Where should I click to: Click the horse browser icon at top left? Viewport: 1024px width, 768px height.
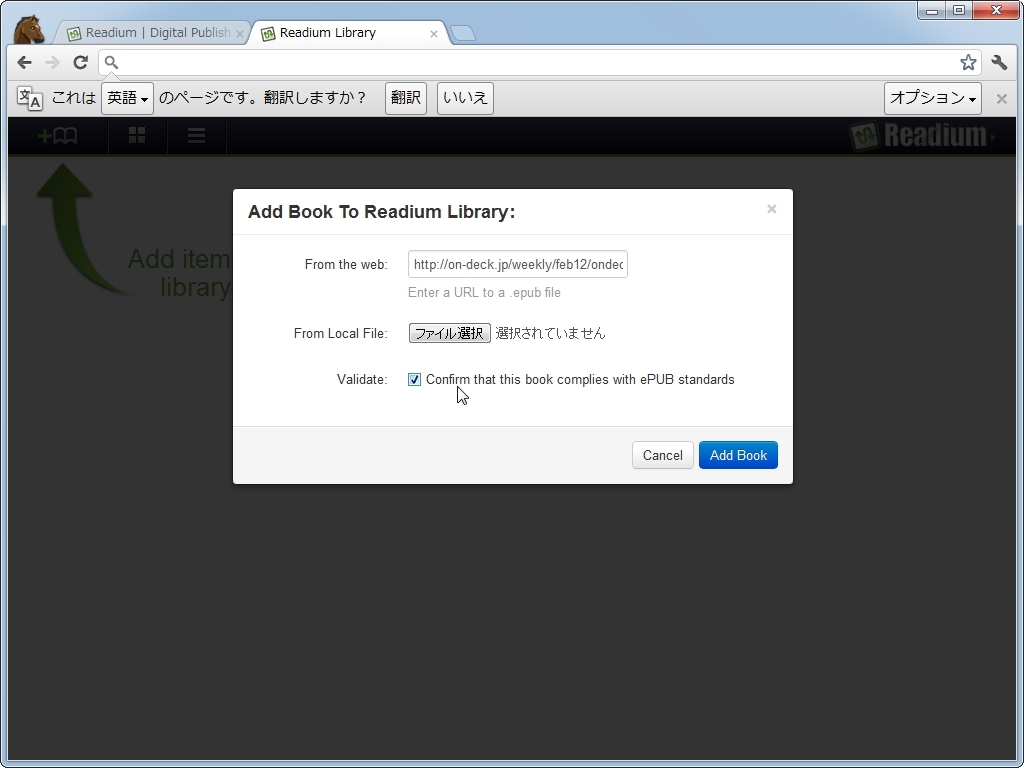[28, 30]
